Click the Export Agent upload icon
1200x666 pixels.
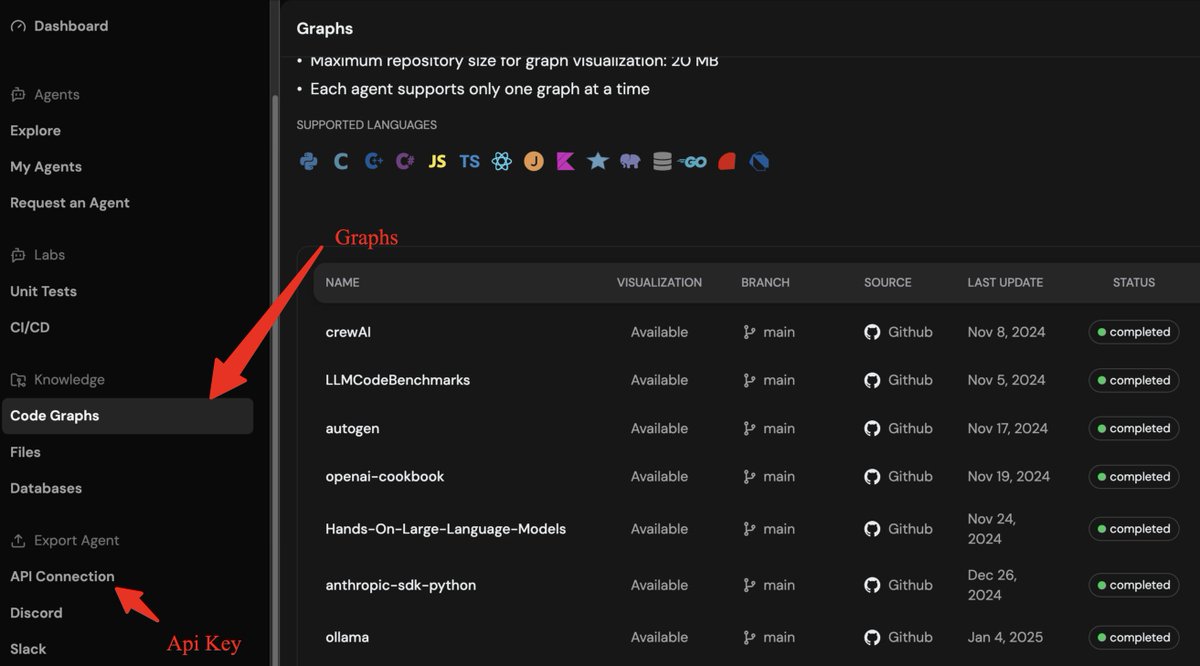(x=18, y=541)
